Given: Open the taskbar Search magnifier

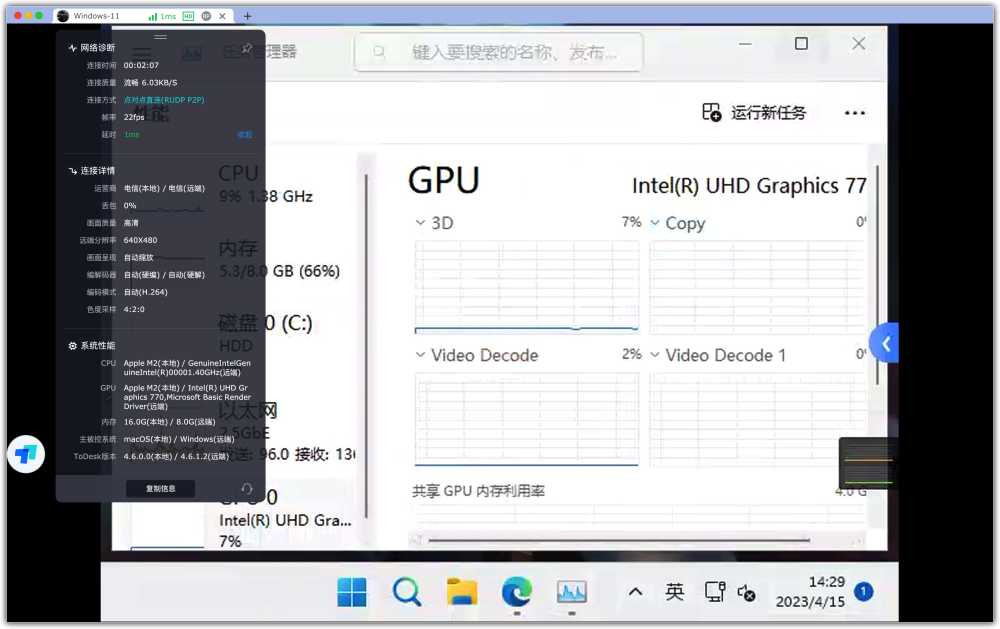Looking at the screenshot, I should point(407,593).
